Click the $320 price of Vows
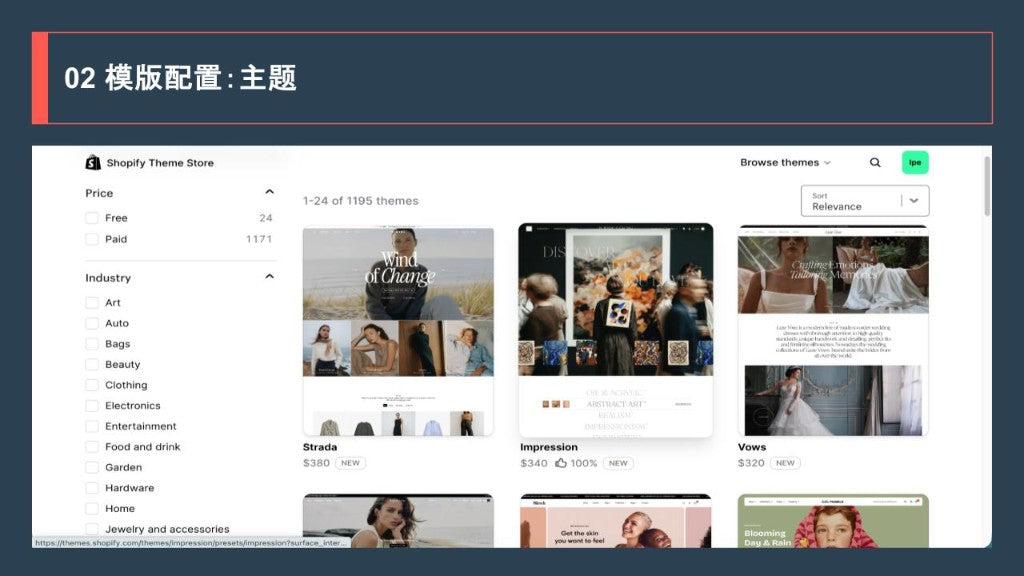The image size is (1024, 576). click(x=751, y=463)
